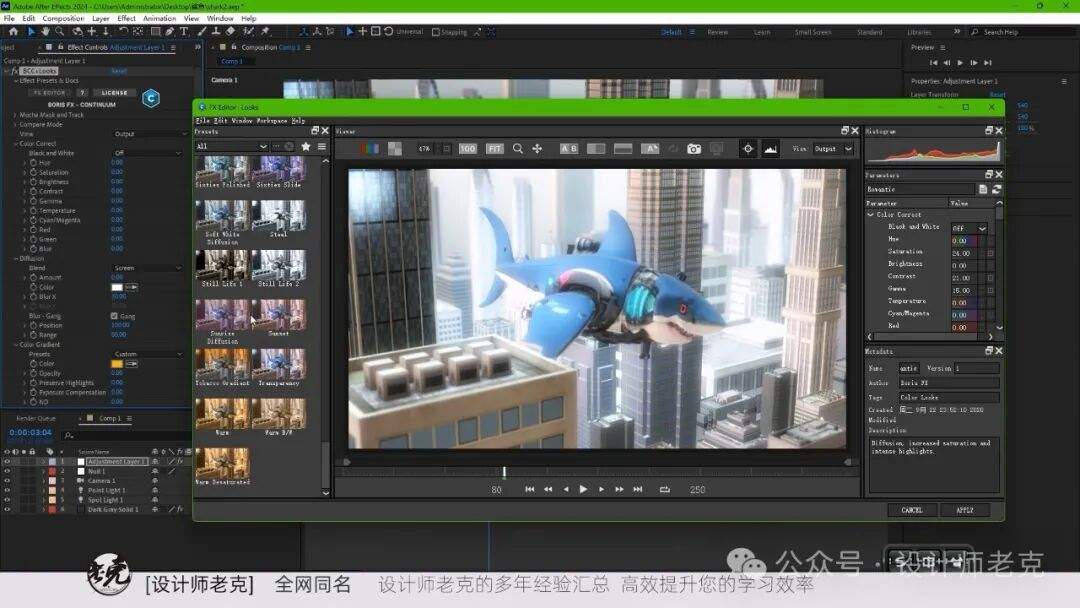Open the Animation menu in After Effects
The width and height of the screenshot is (1080, 608).
(x=159, y=19)
